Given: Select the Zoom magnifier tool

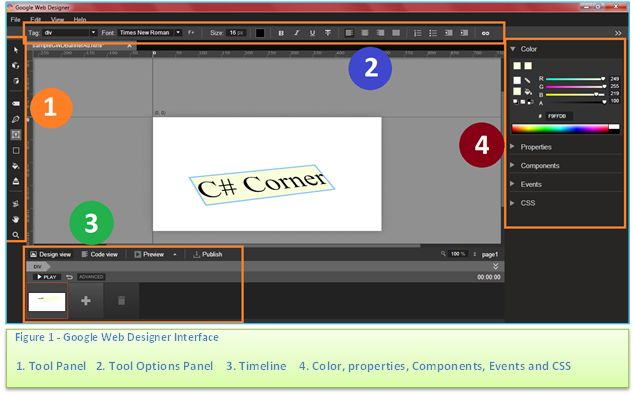Looking at the screenshot, I should click(16, 235).
